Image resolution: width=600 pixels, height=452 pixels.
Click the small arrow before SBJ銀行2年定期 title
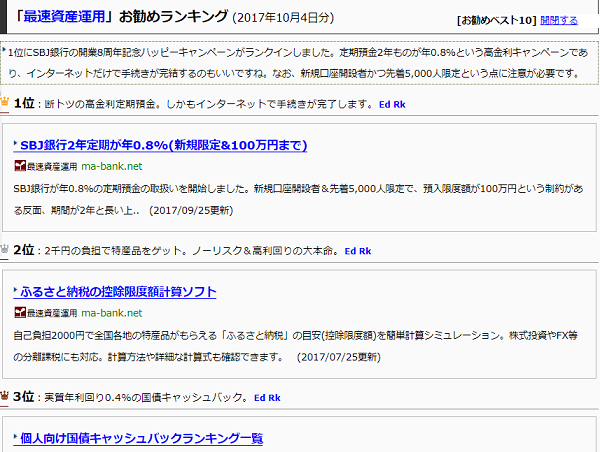[15, 144]
